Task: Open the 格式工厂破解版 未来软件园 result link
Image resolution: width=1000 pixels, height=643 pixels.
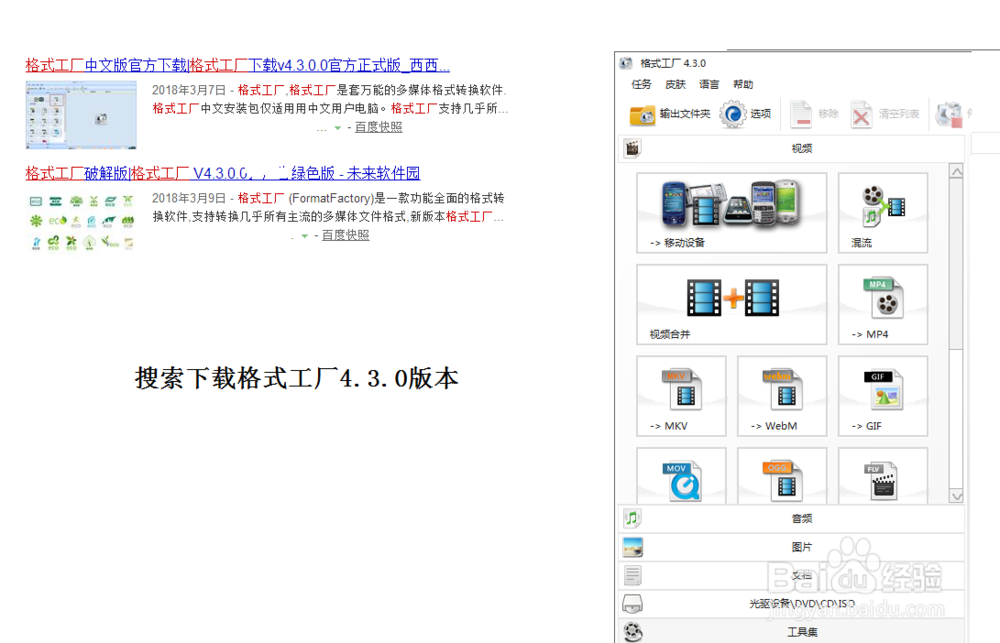Action: pyautogui.click(x=223, y=173)
